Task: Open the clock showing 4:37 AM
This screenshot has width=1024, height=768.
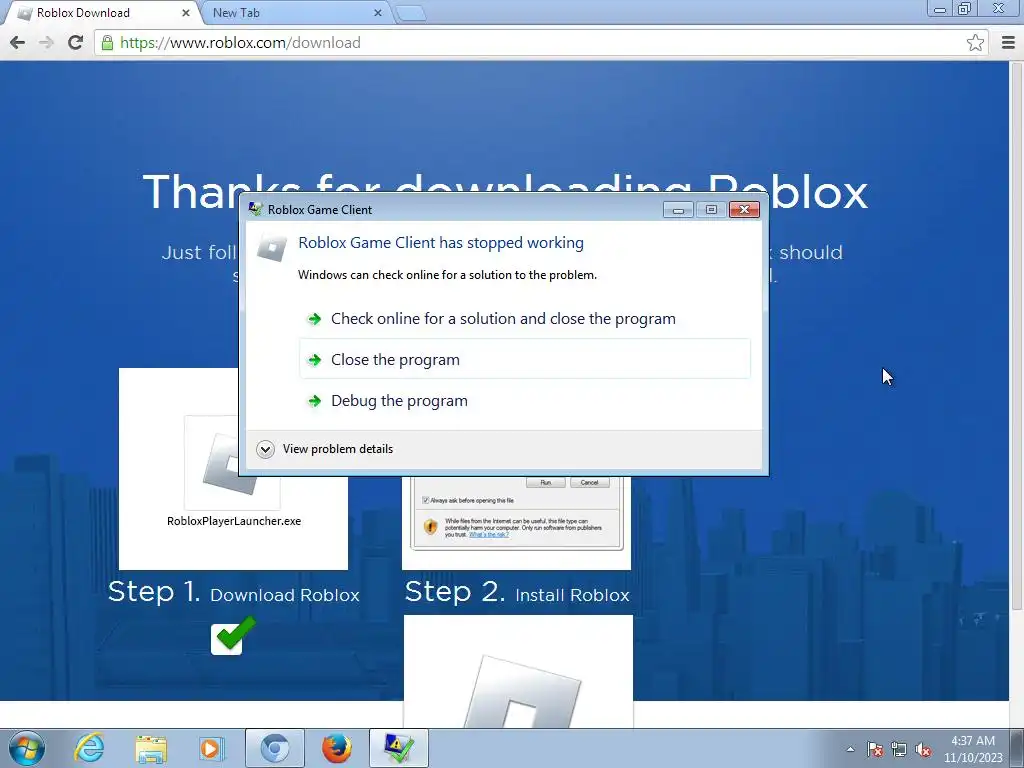Action: (x=973, y=749)
